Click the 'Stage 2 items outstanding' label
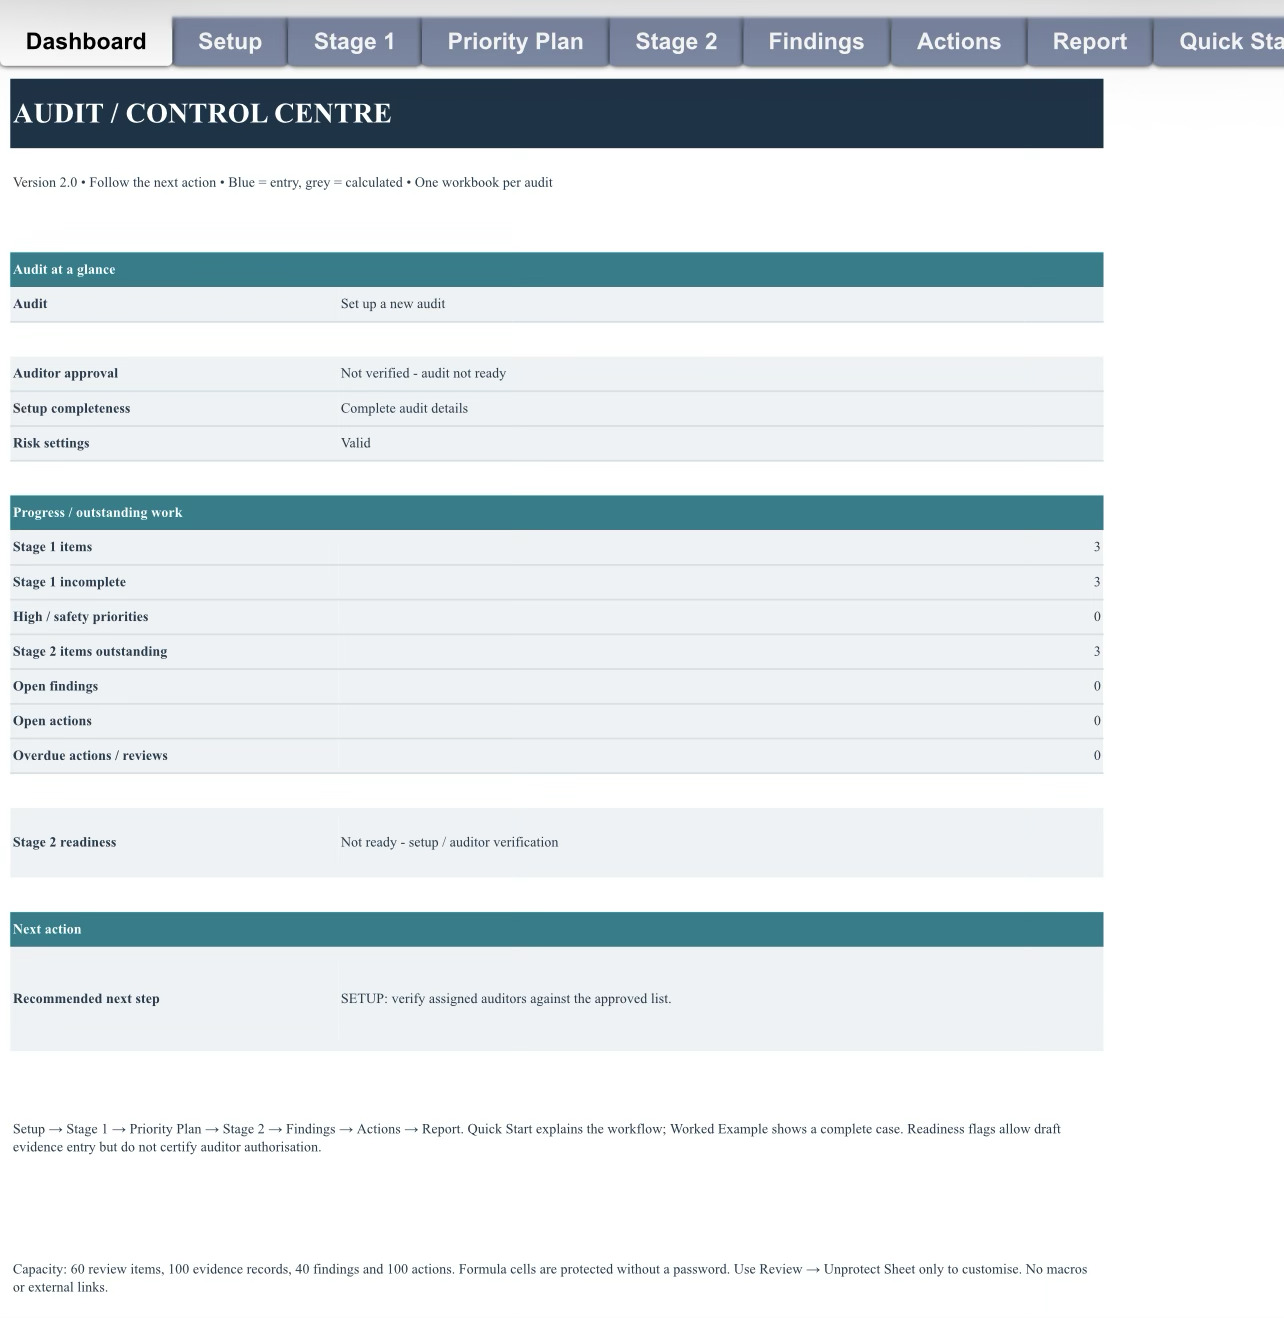 click(x=90, y=651)
